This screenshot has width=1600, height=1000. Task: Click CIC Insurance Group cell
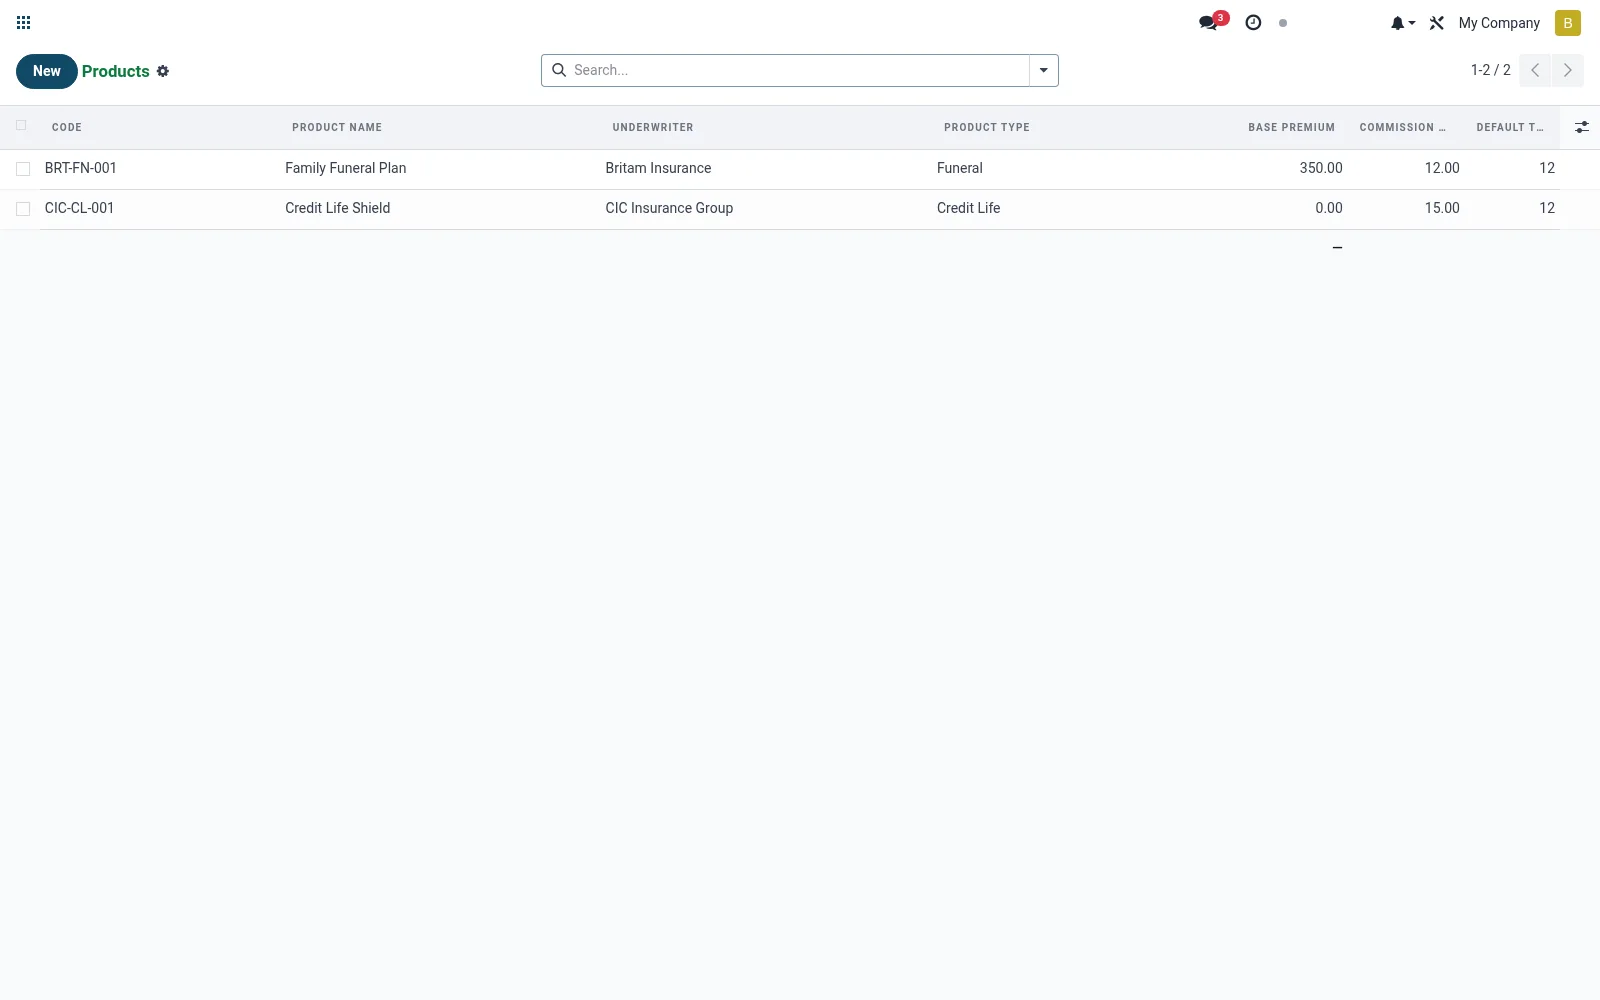coord(669,208)
